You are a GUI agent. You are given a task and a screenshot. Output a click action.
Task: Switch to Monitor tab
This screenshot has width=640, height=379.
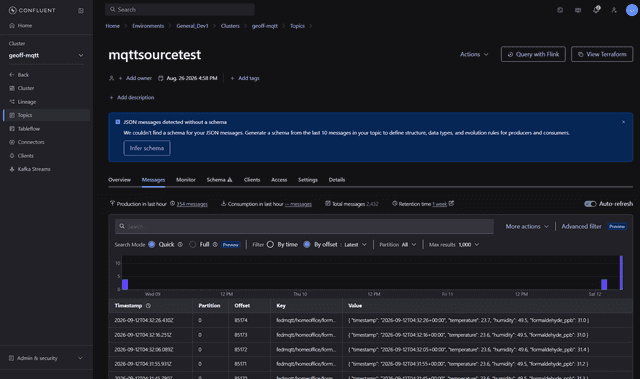click(x=186, y=180)
